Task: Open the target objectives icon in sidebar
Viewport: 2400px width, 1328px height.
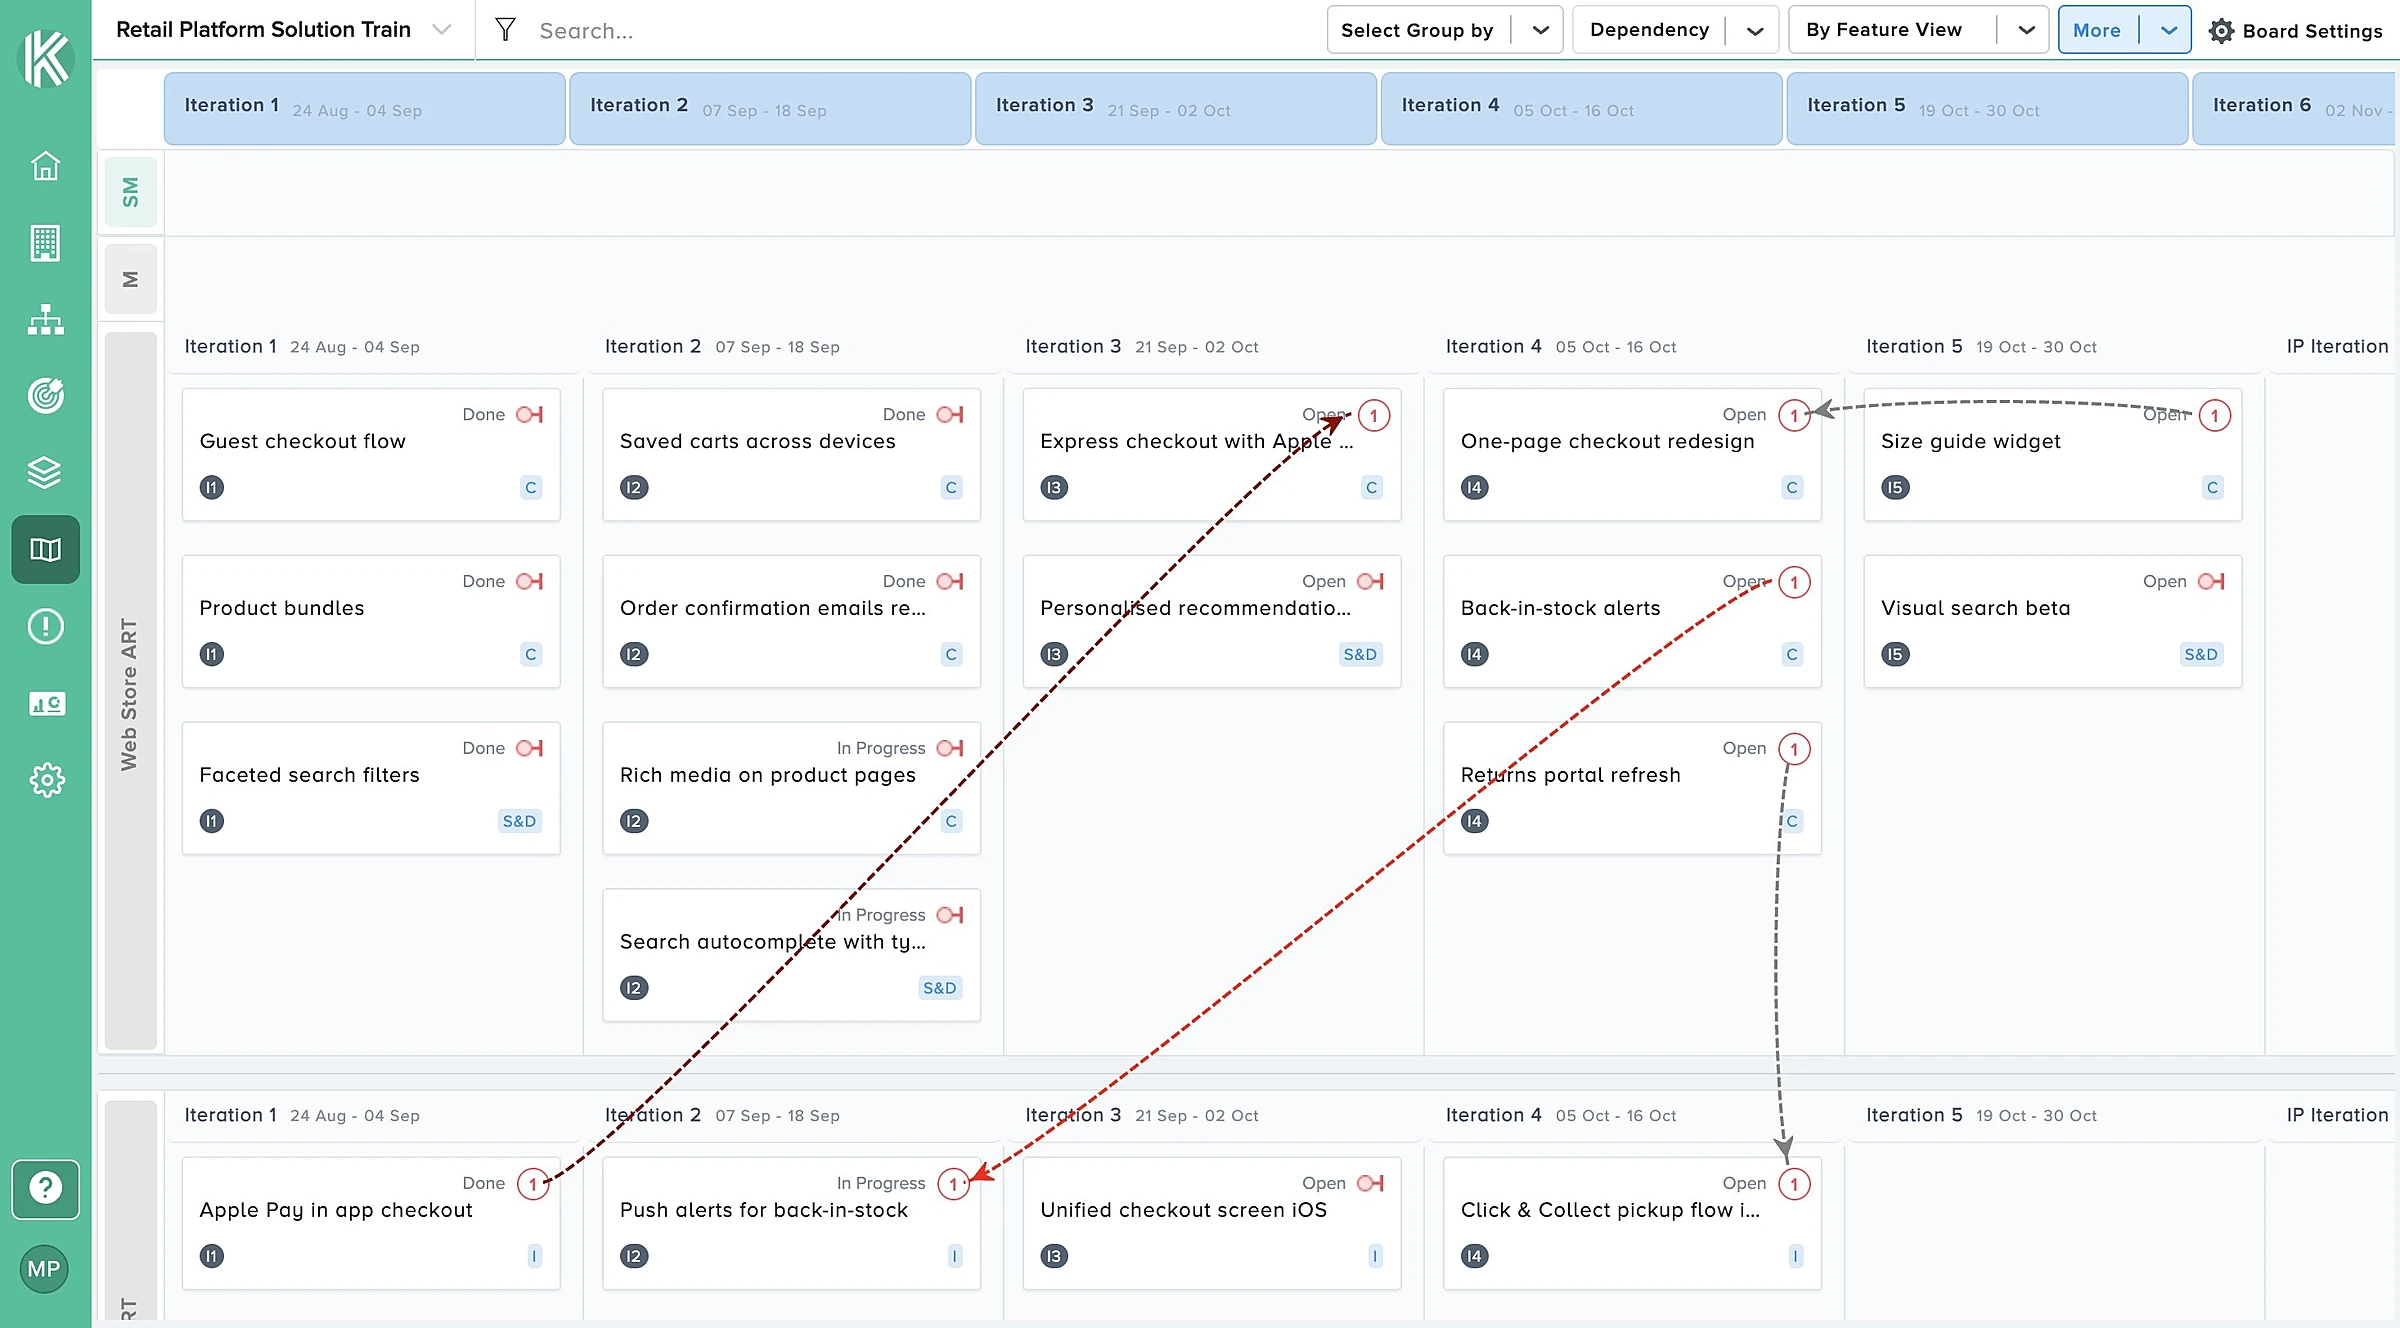Action: (x=46, y=396)
